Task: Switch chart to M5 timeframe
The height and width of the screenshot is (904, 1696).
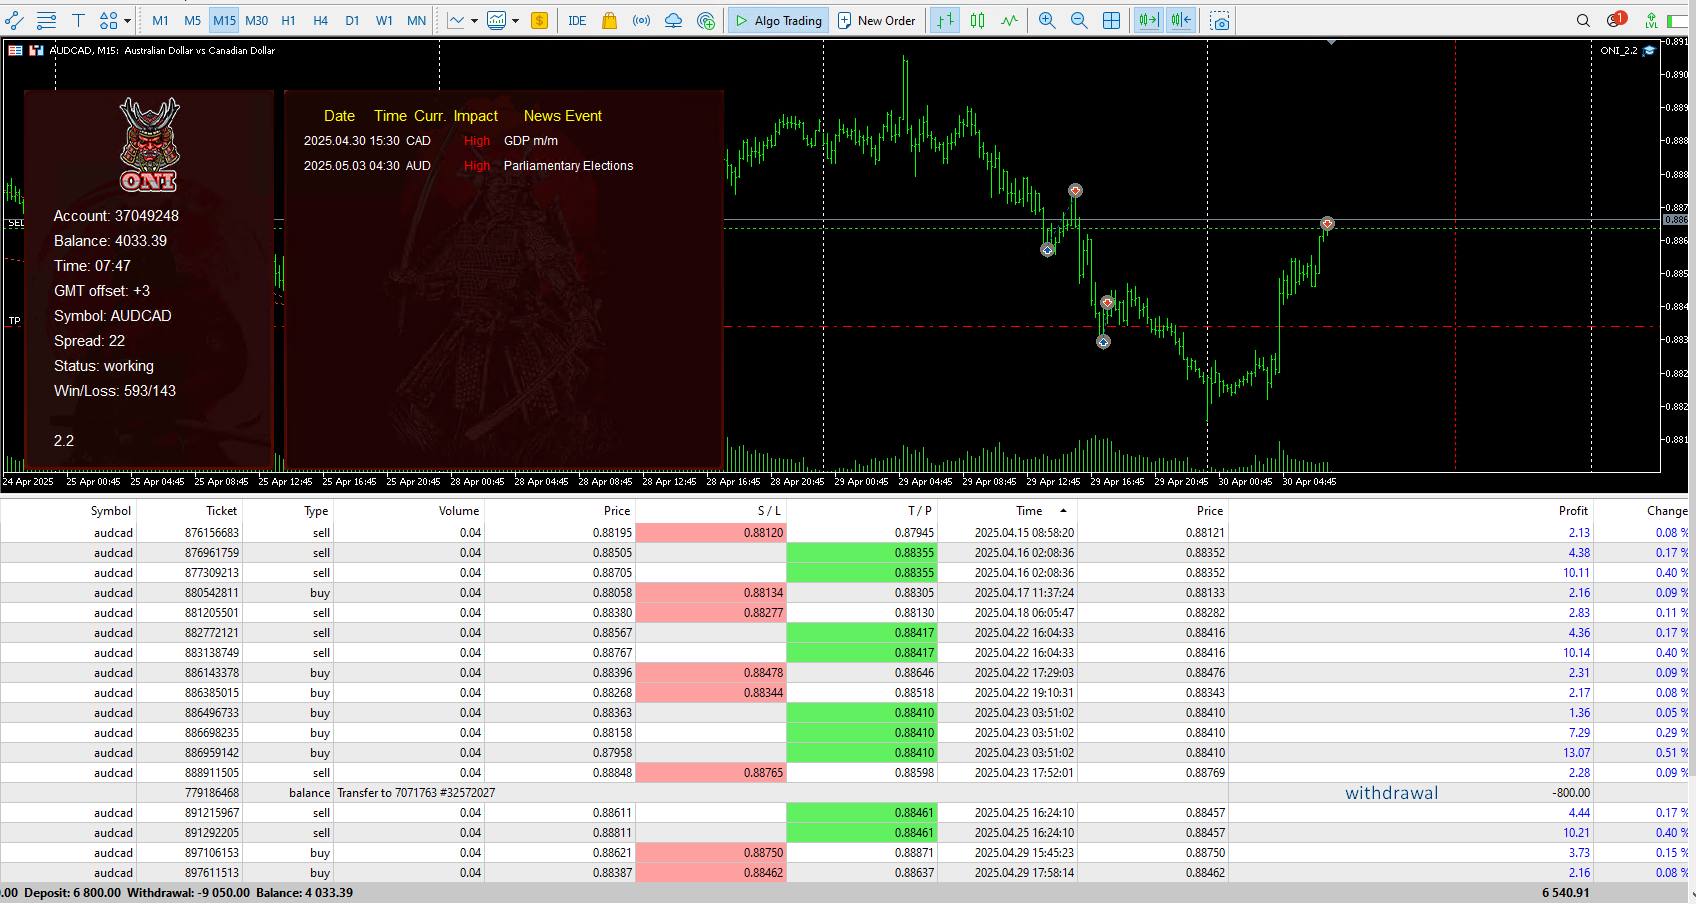Action: tap(192, 20)
